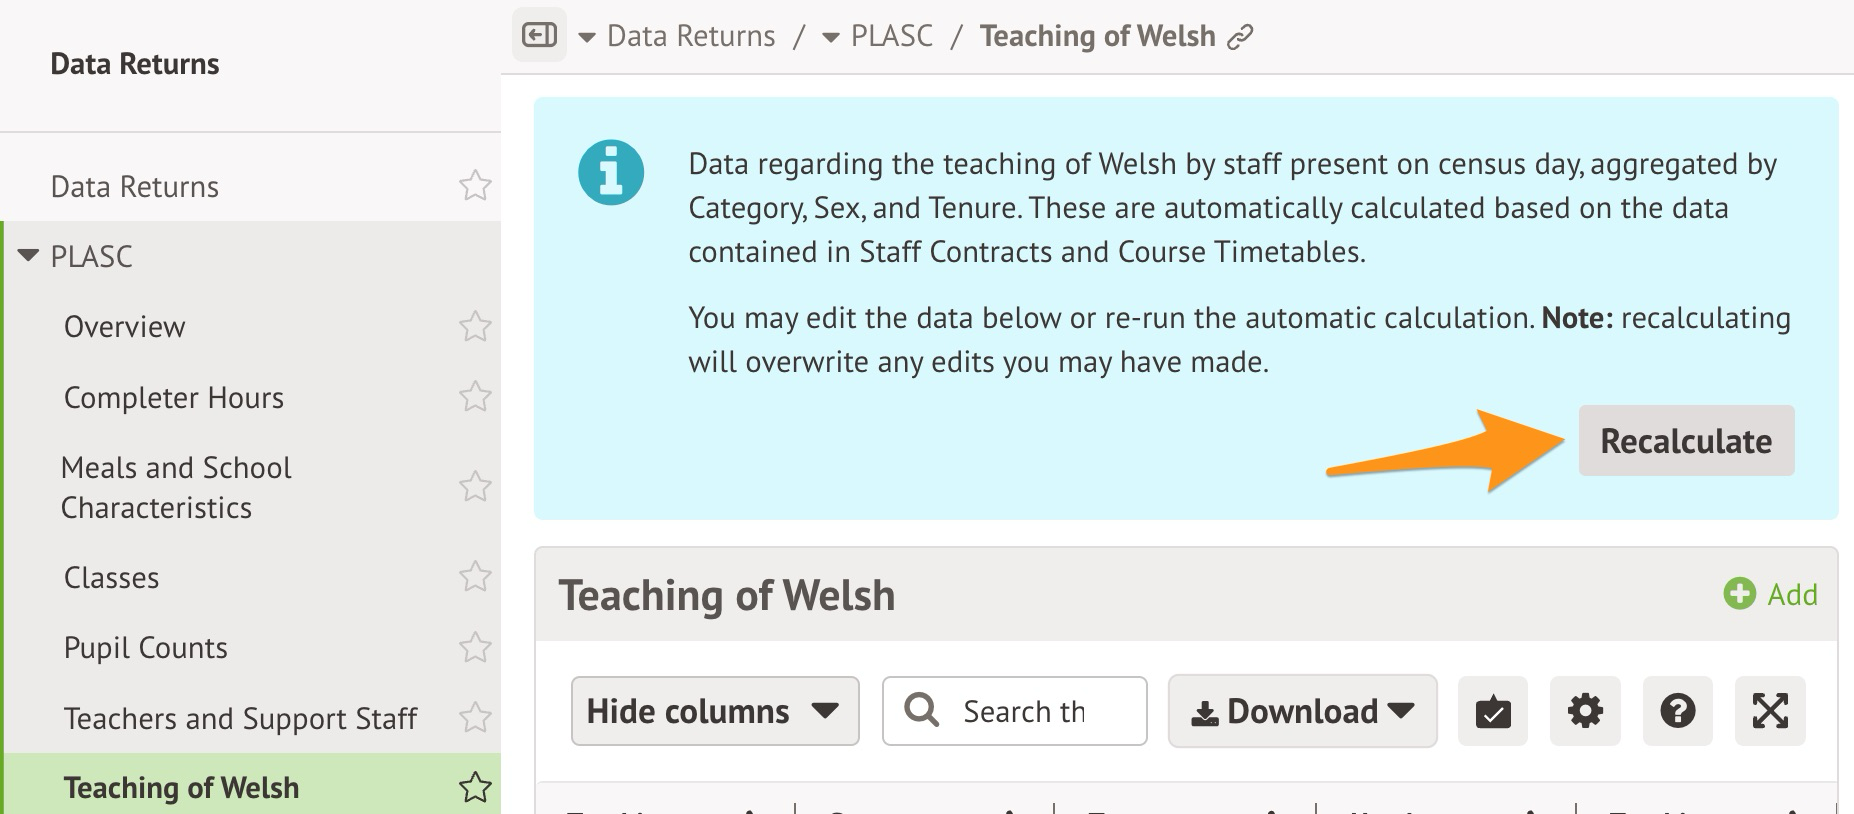This screenshot has height=814, width=1854.
Task: Copy the Teaching of Welsh permalink icon
Action: [x=1240, y=38]
